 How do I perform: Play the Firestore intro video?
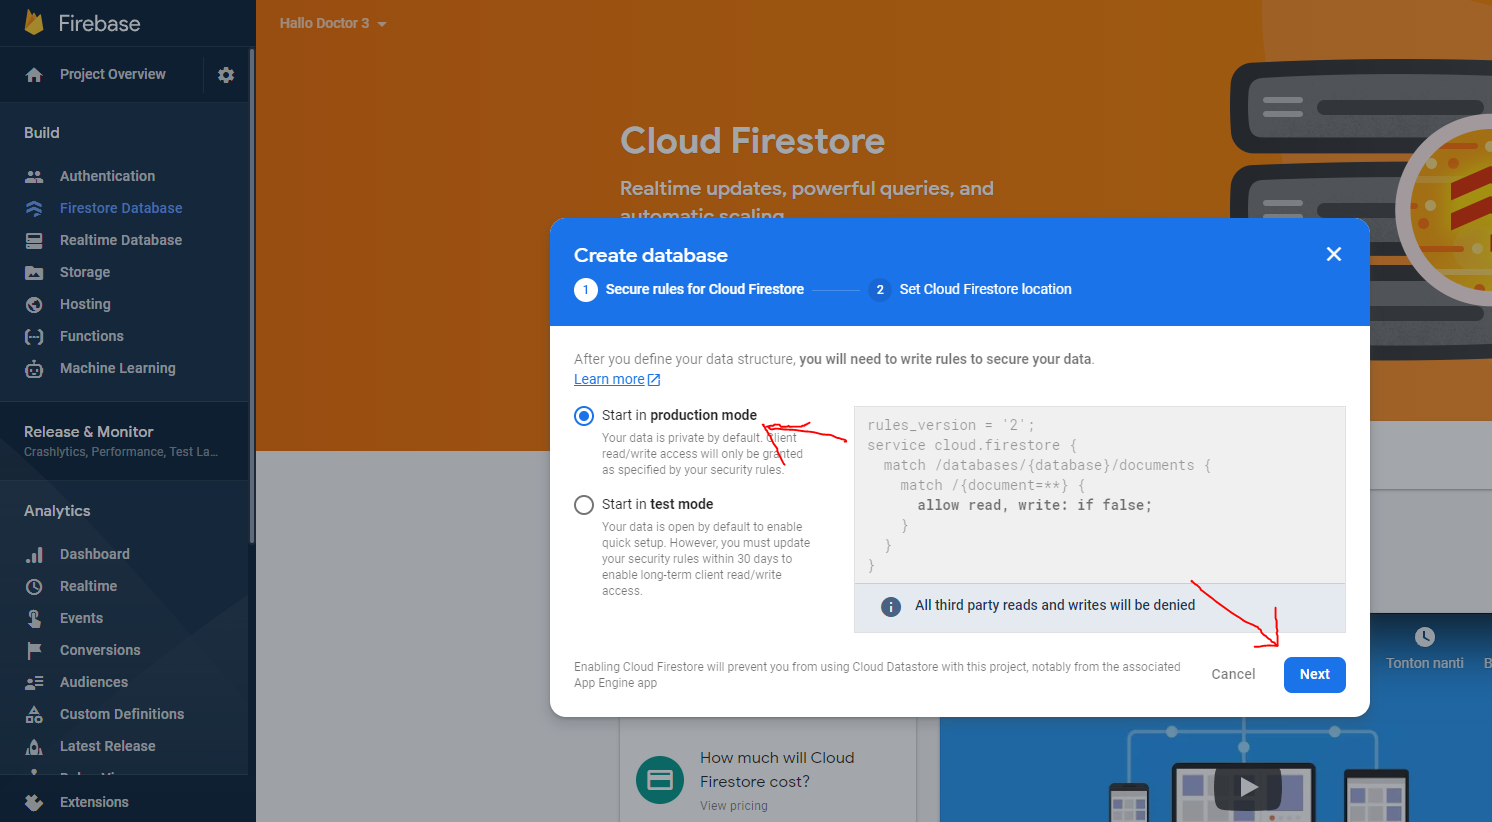(x=1248, y=787)
